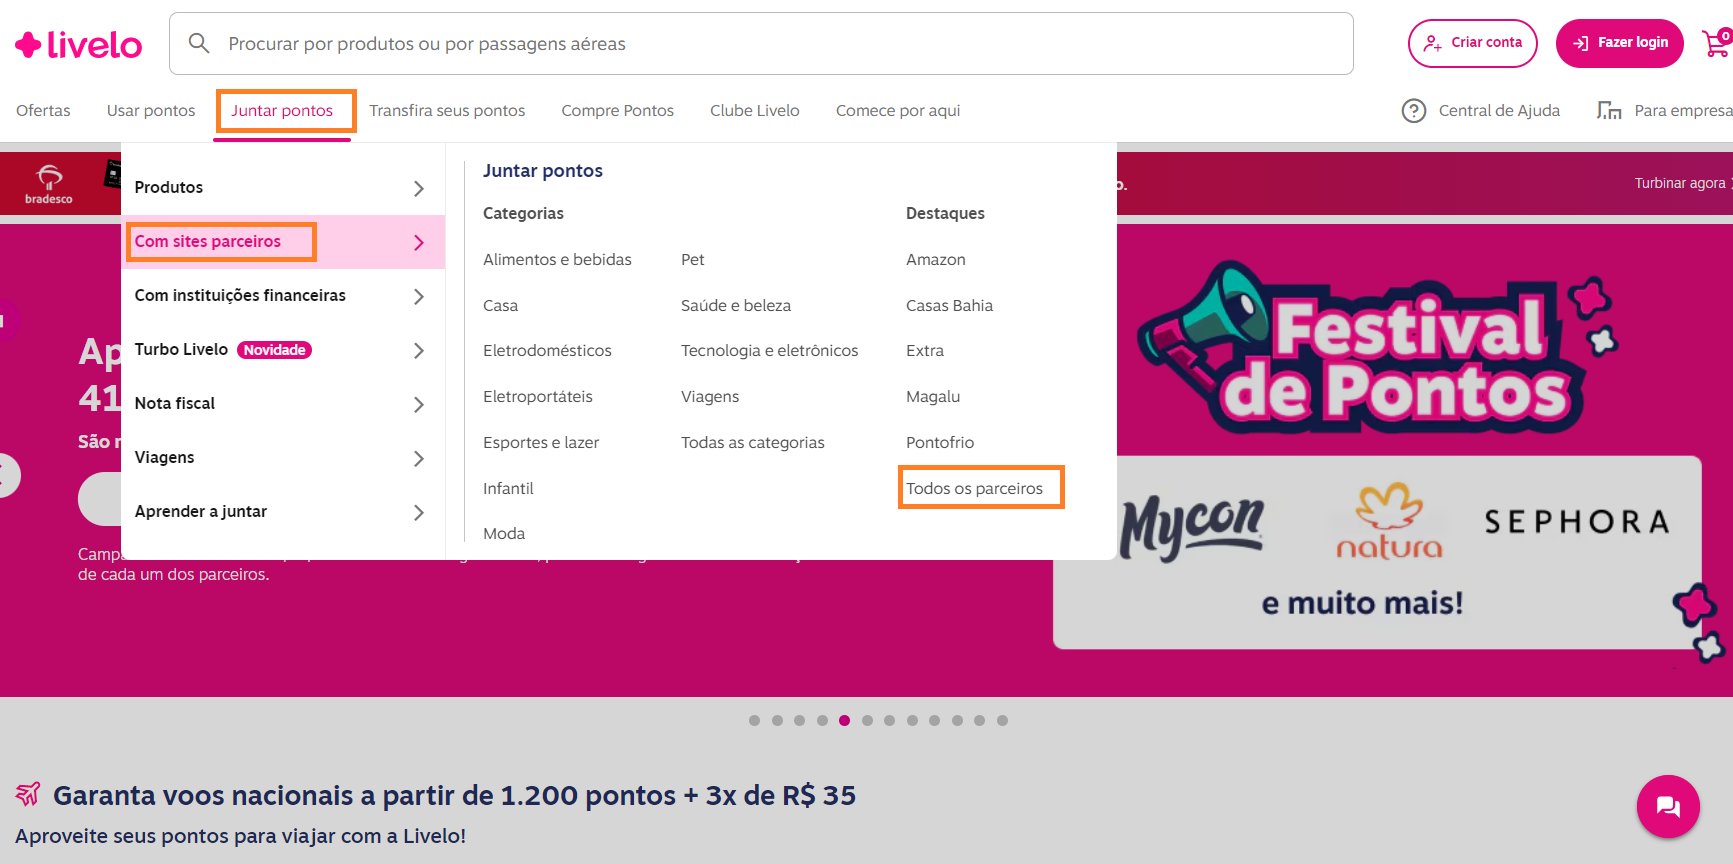This screenshot has height=864, width=1733.
Task: Expand the Produtos submenu arrow
Action: (419, 188)
